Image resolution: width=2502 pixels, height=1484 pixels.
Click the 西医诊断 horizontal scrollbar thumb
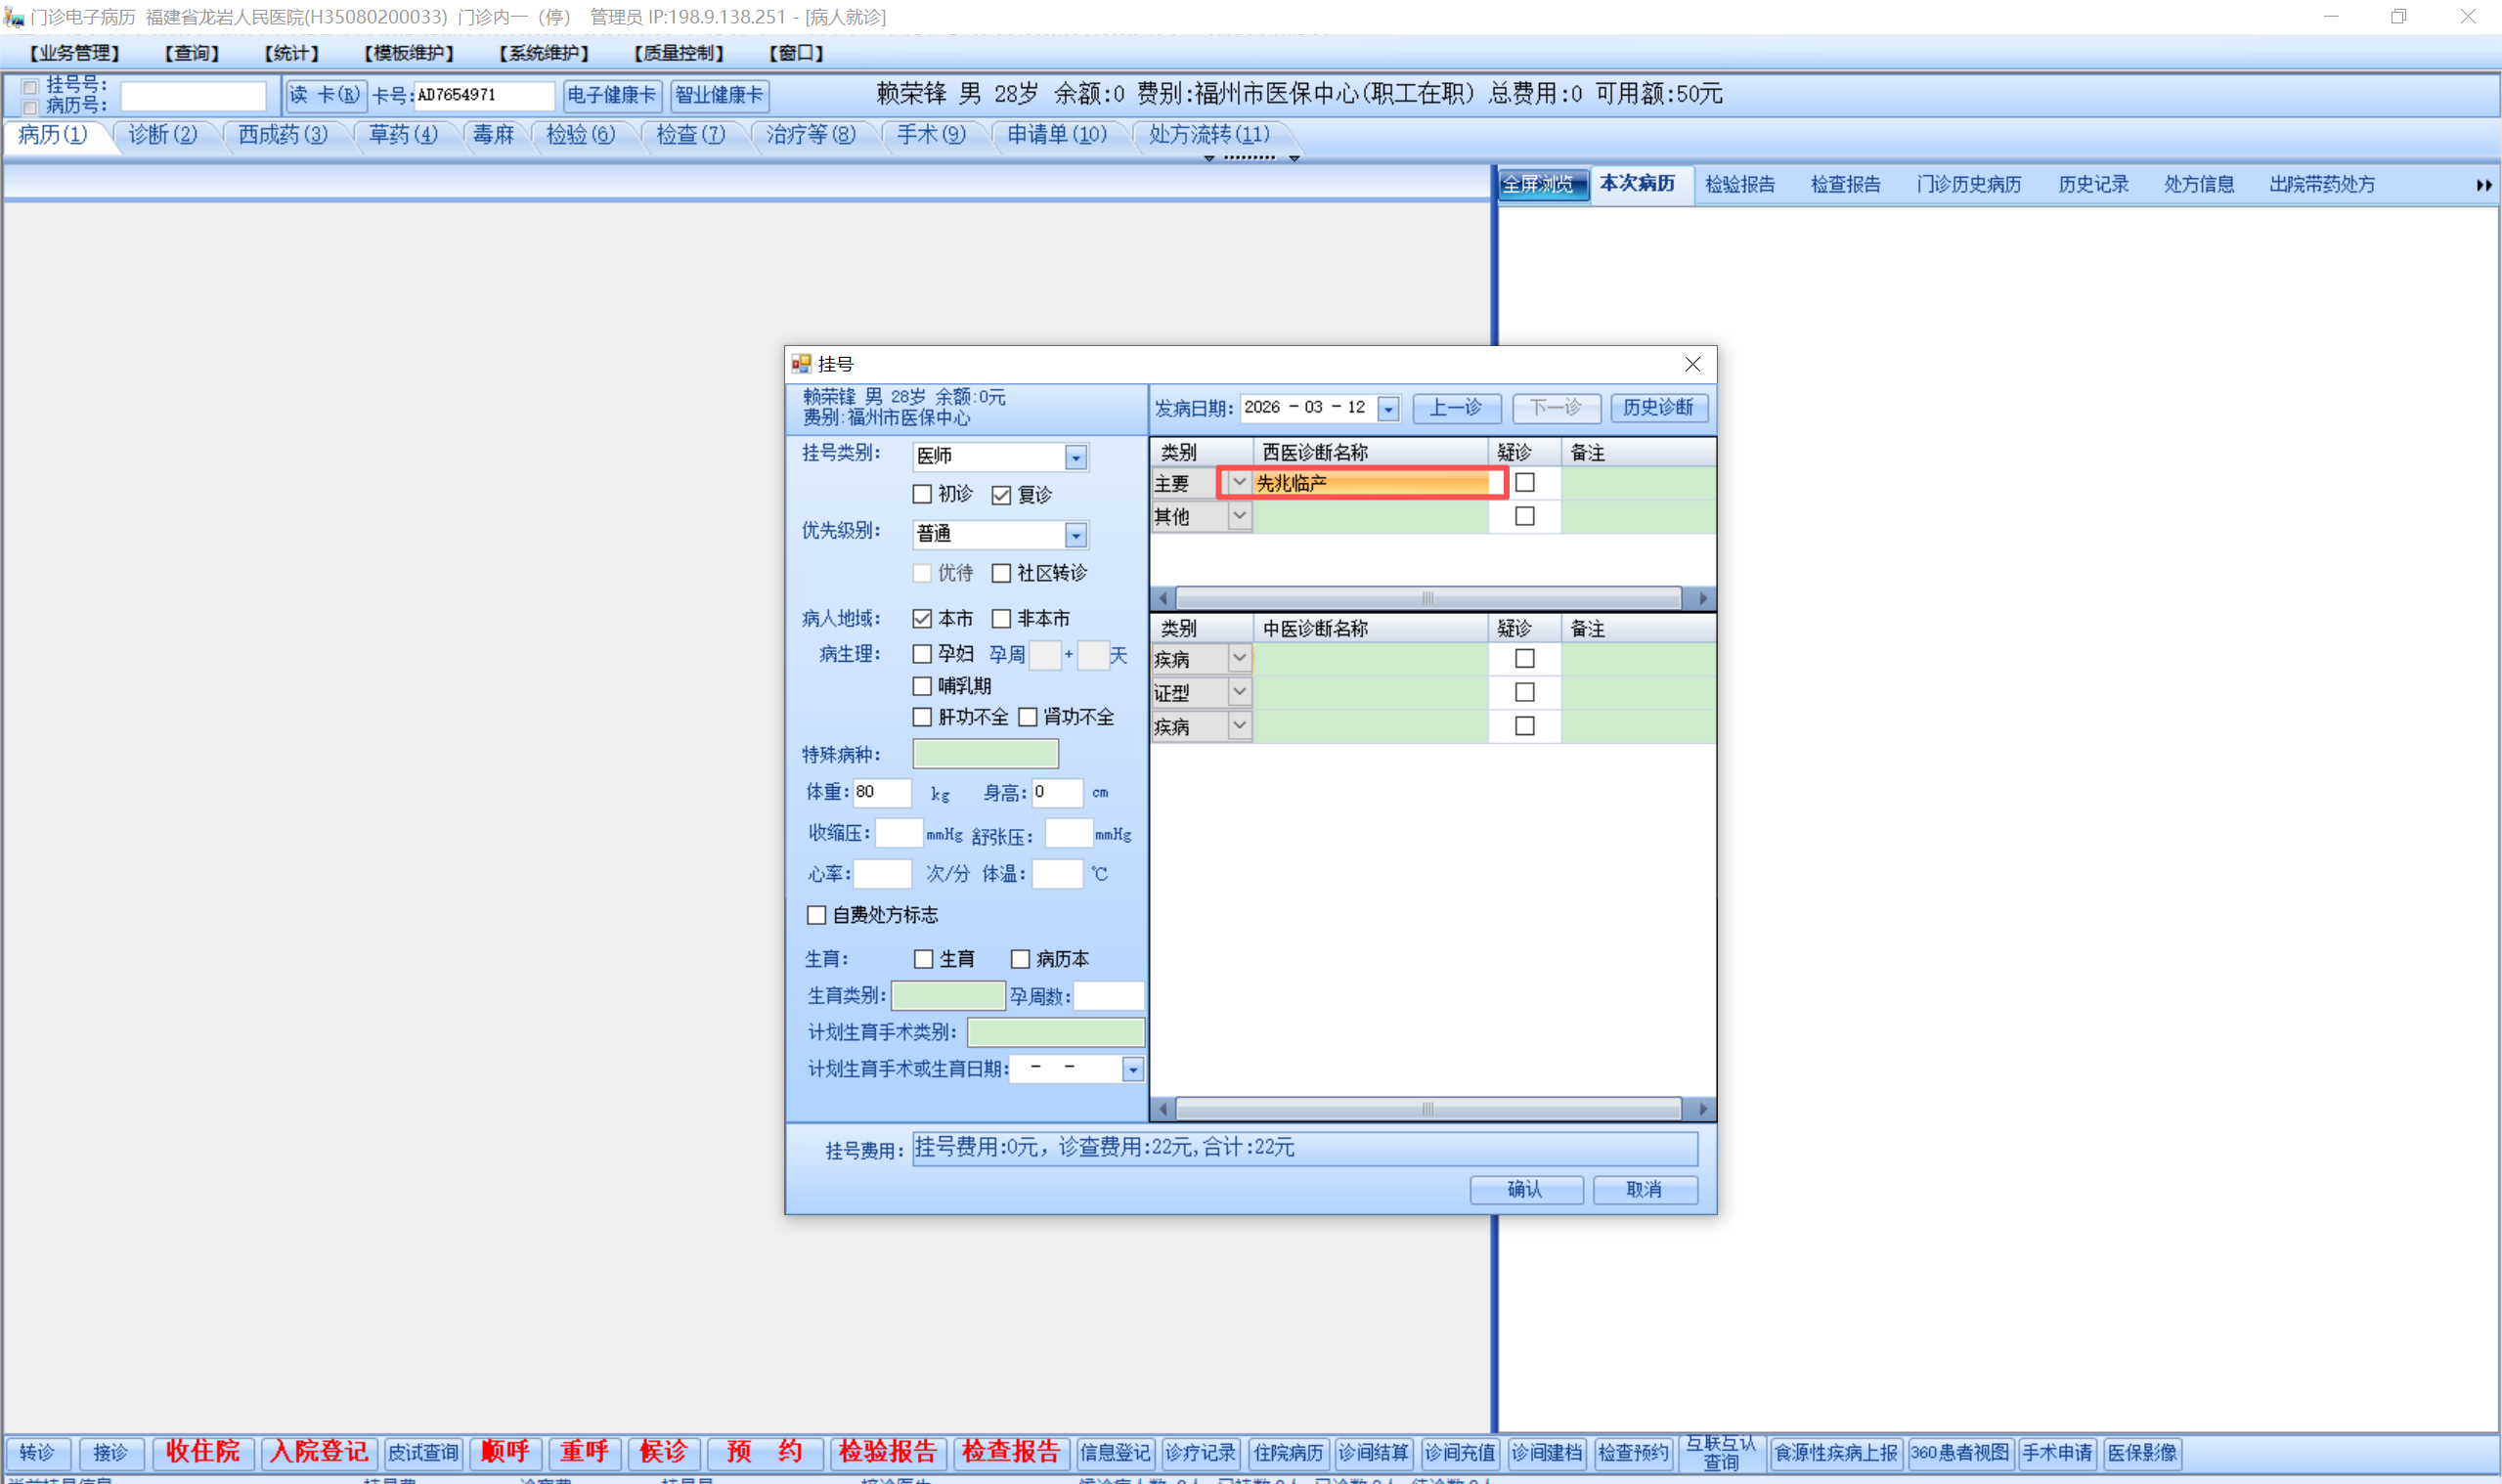(1427, 598)
